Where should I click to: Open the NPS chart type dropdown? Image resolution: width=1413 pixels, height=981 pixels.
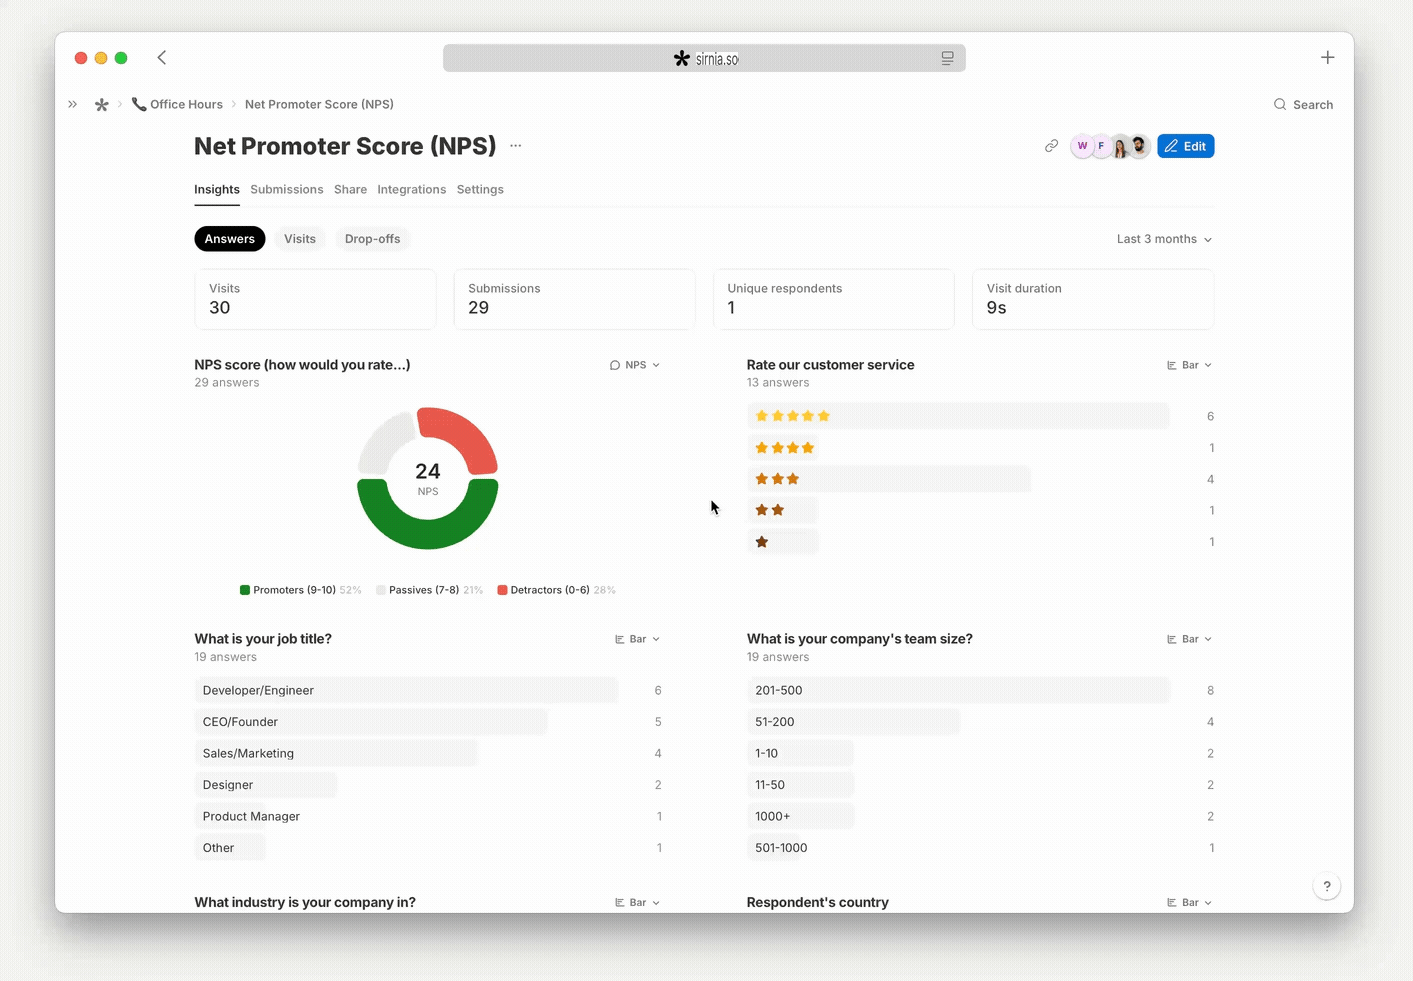coord(635,365)
